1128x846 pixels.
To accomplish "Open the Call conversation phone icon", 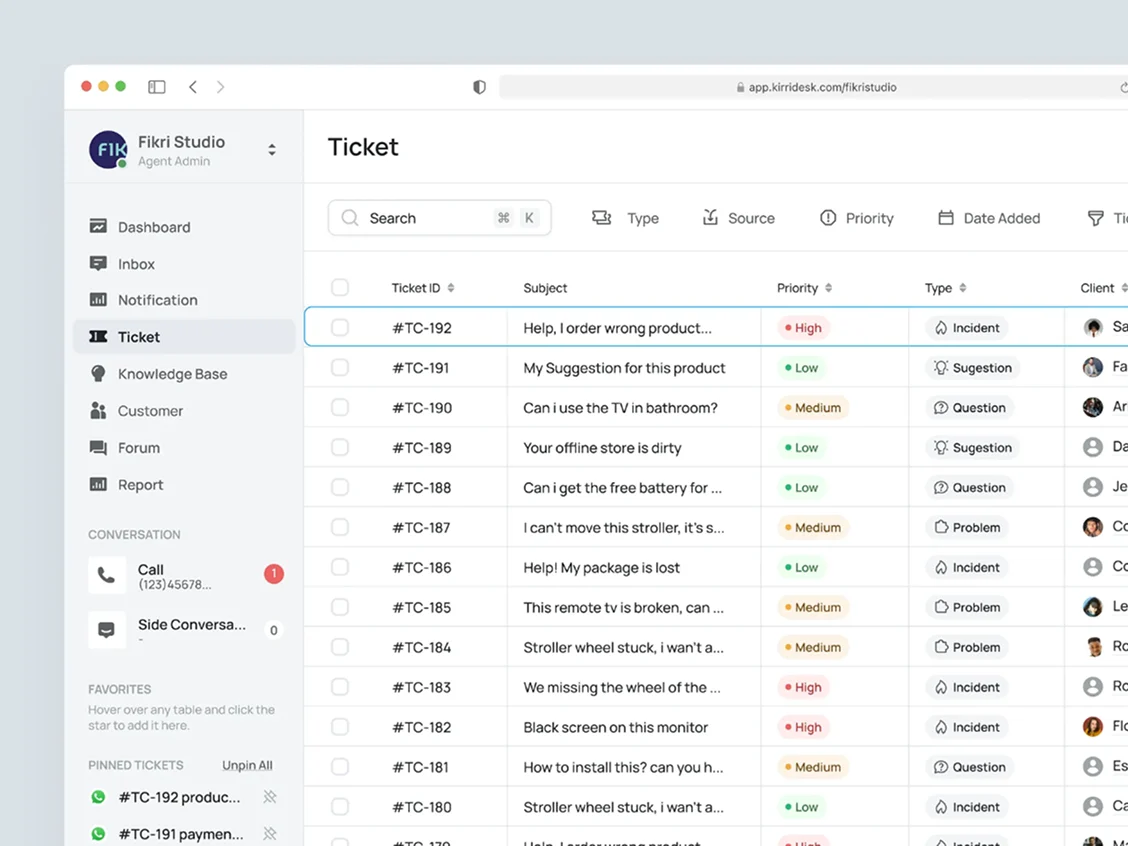I will [107, 576].
